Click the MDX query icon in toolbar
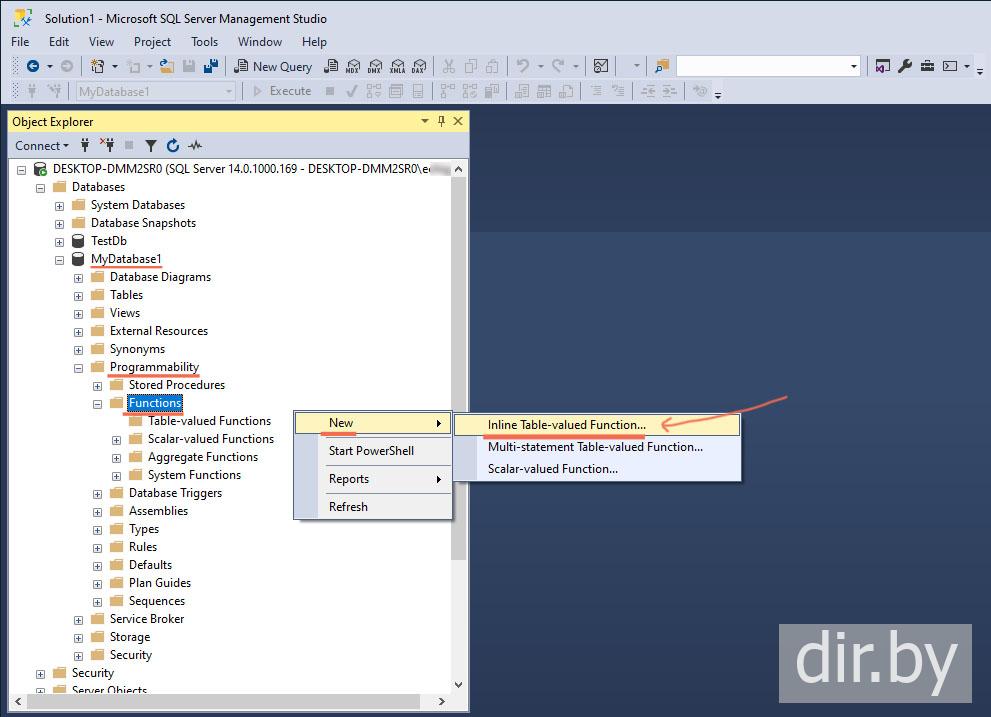Screen dimensions: 991x717 353,66
